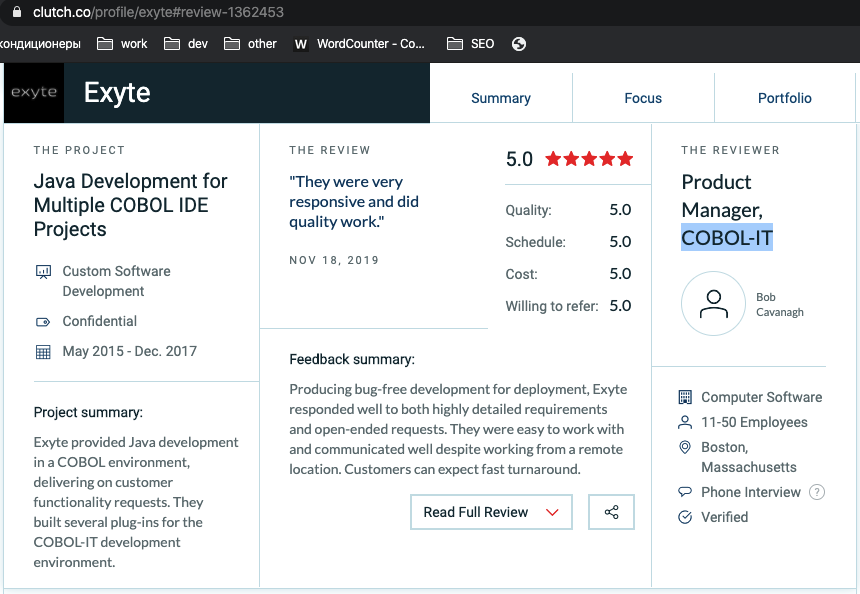Click the THE REVIEWER section label
Viewport: 860px width, 594px height.
(x=730, y=150)
